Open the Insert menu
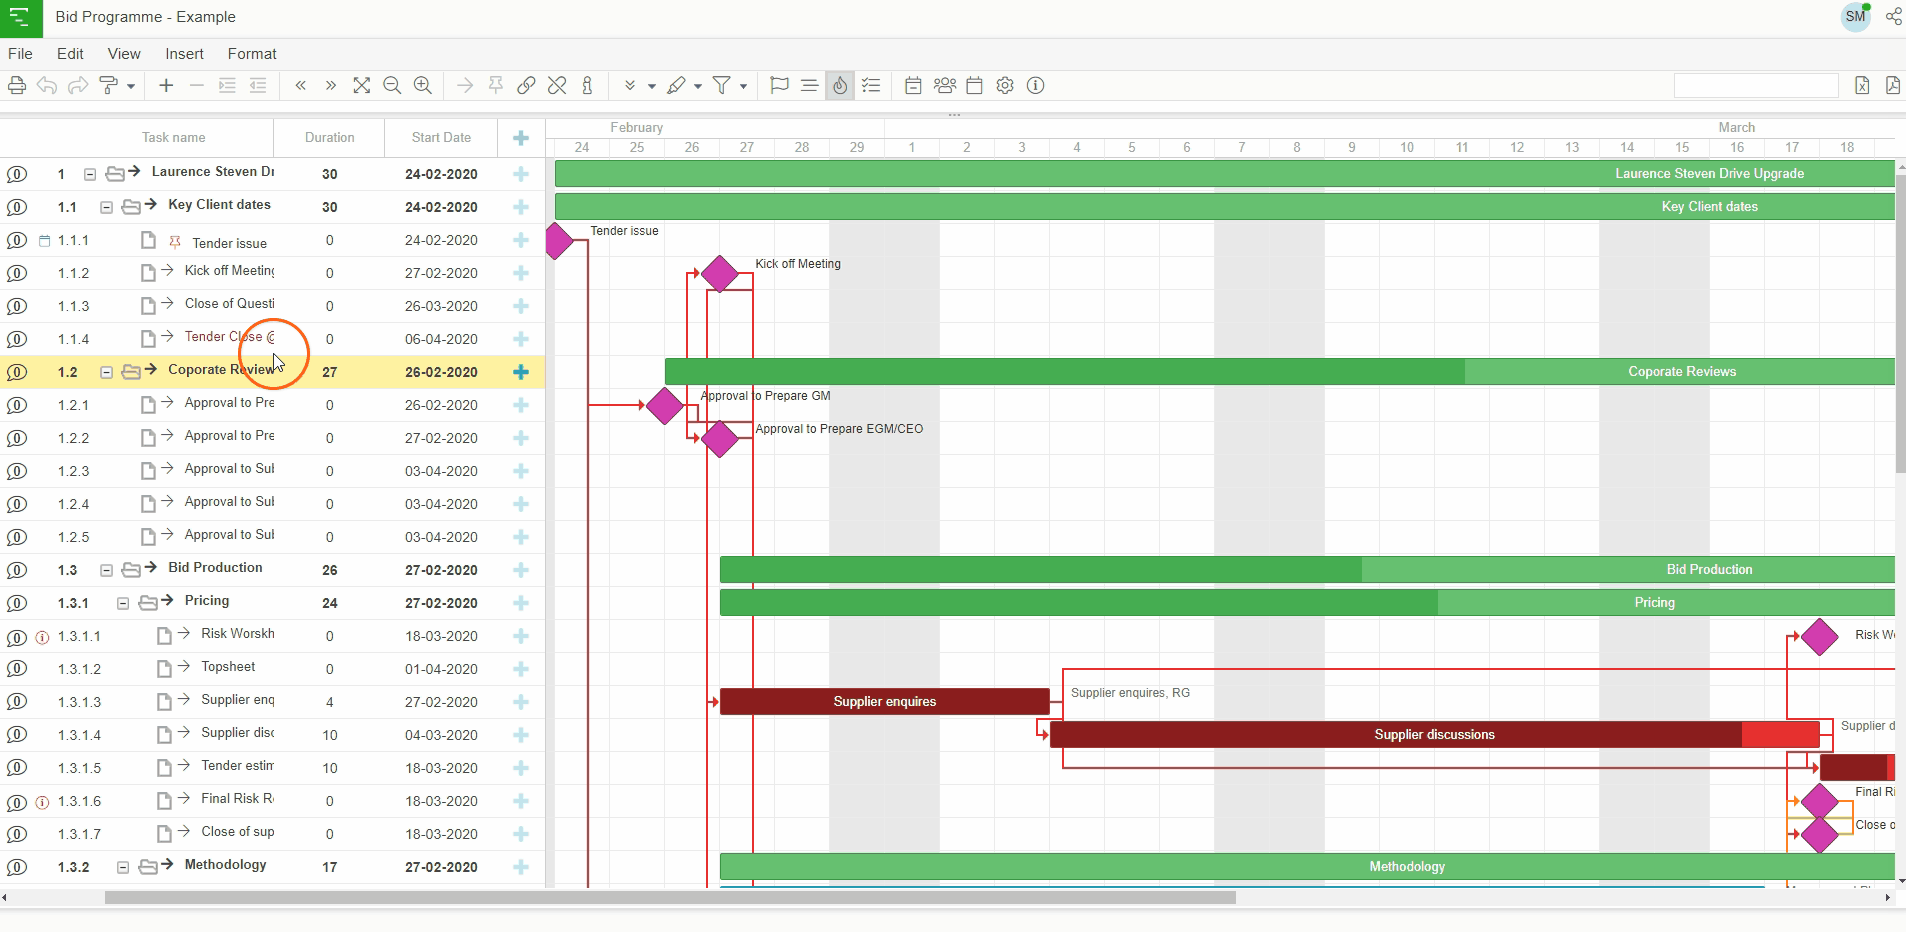The height and width of the screenshot is (932, 1906). (x=184, y=54)
